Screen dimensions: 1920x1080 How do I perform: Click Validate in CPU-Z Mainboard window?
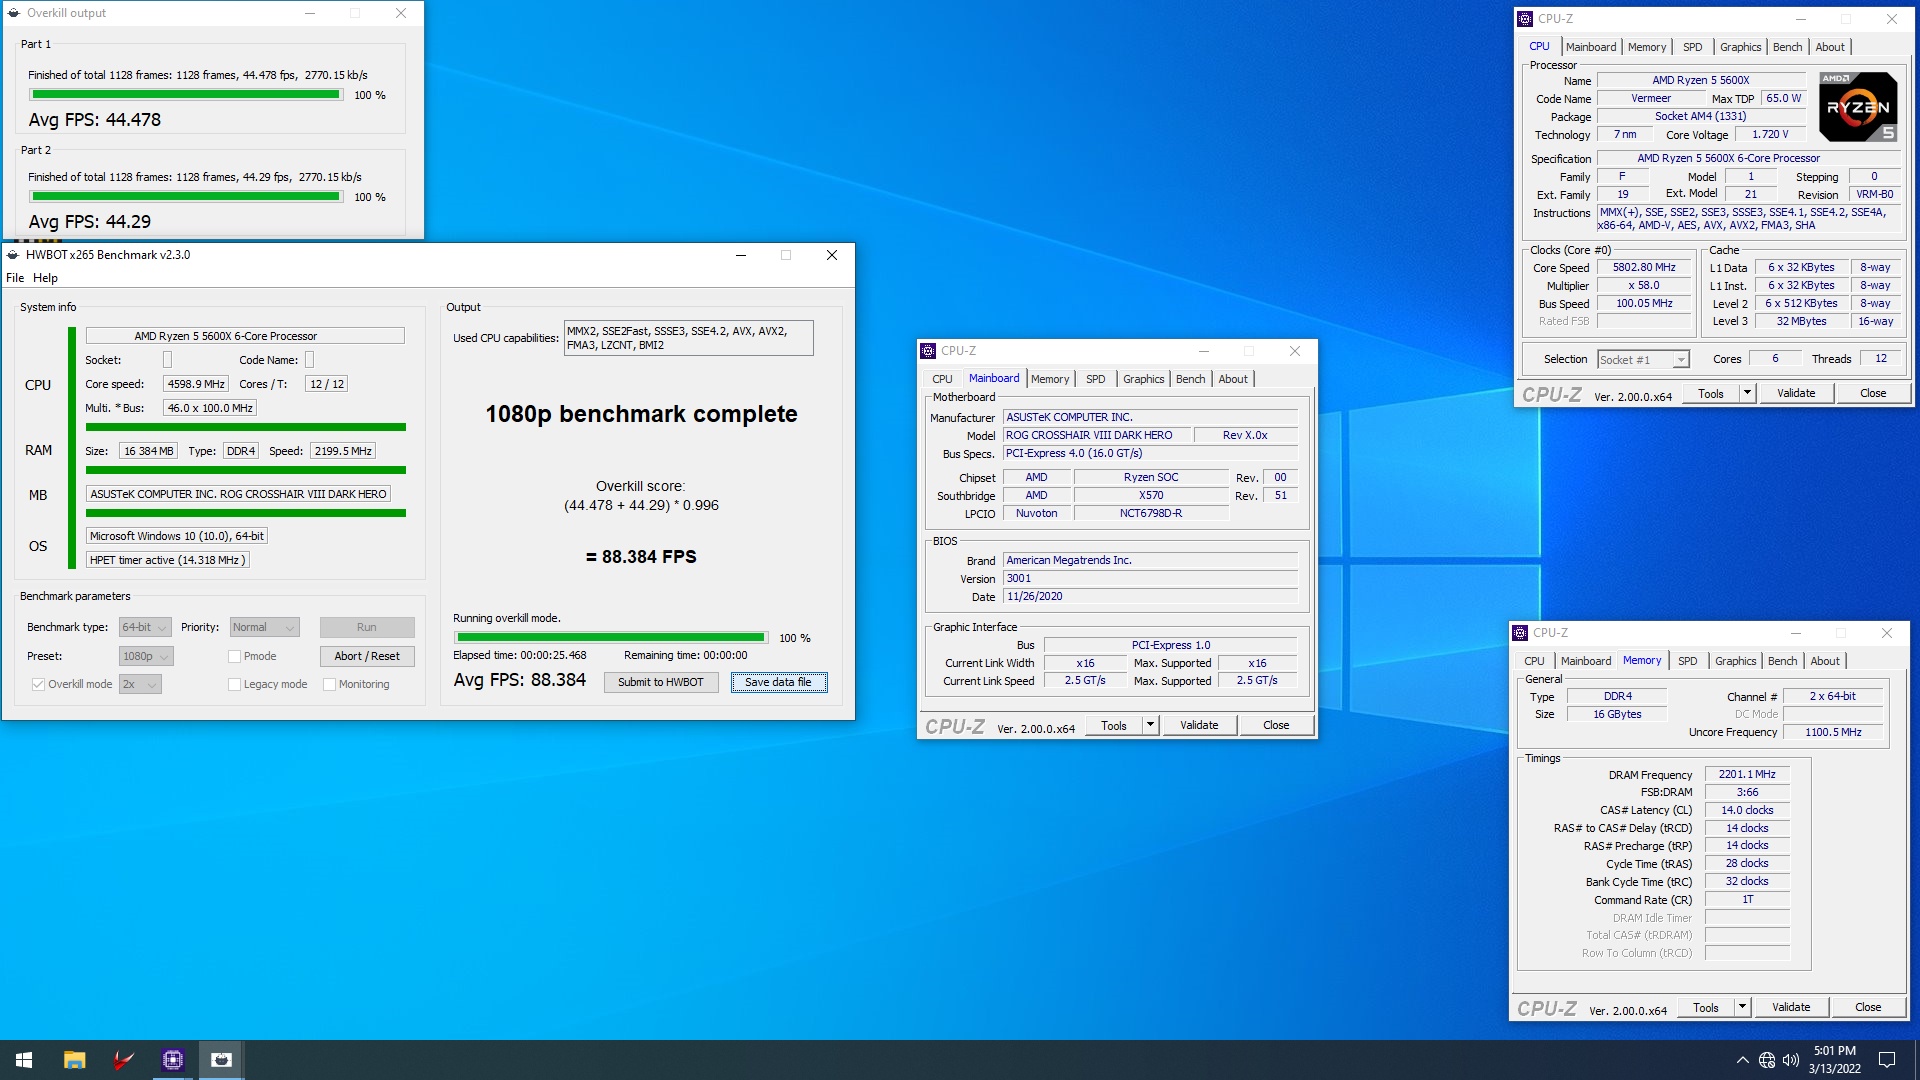1199,726
